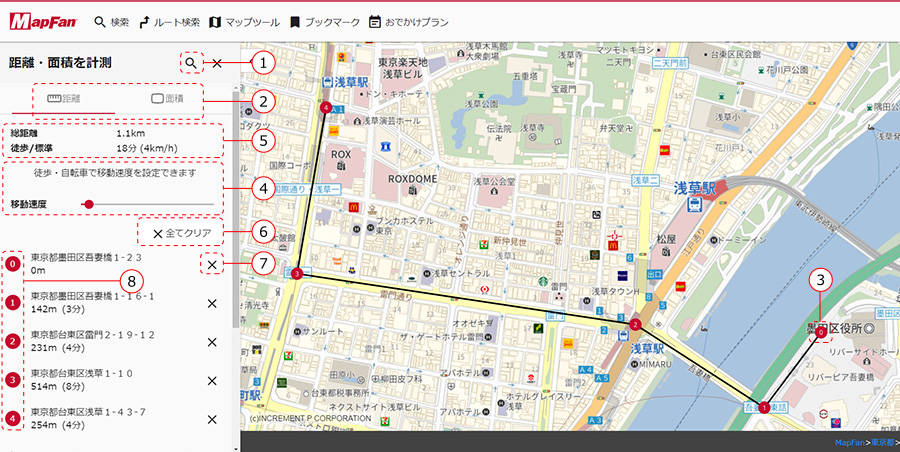Open the マップツール menu
This screenshot has width=900, height=452.
tap(245, 22)
